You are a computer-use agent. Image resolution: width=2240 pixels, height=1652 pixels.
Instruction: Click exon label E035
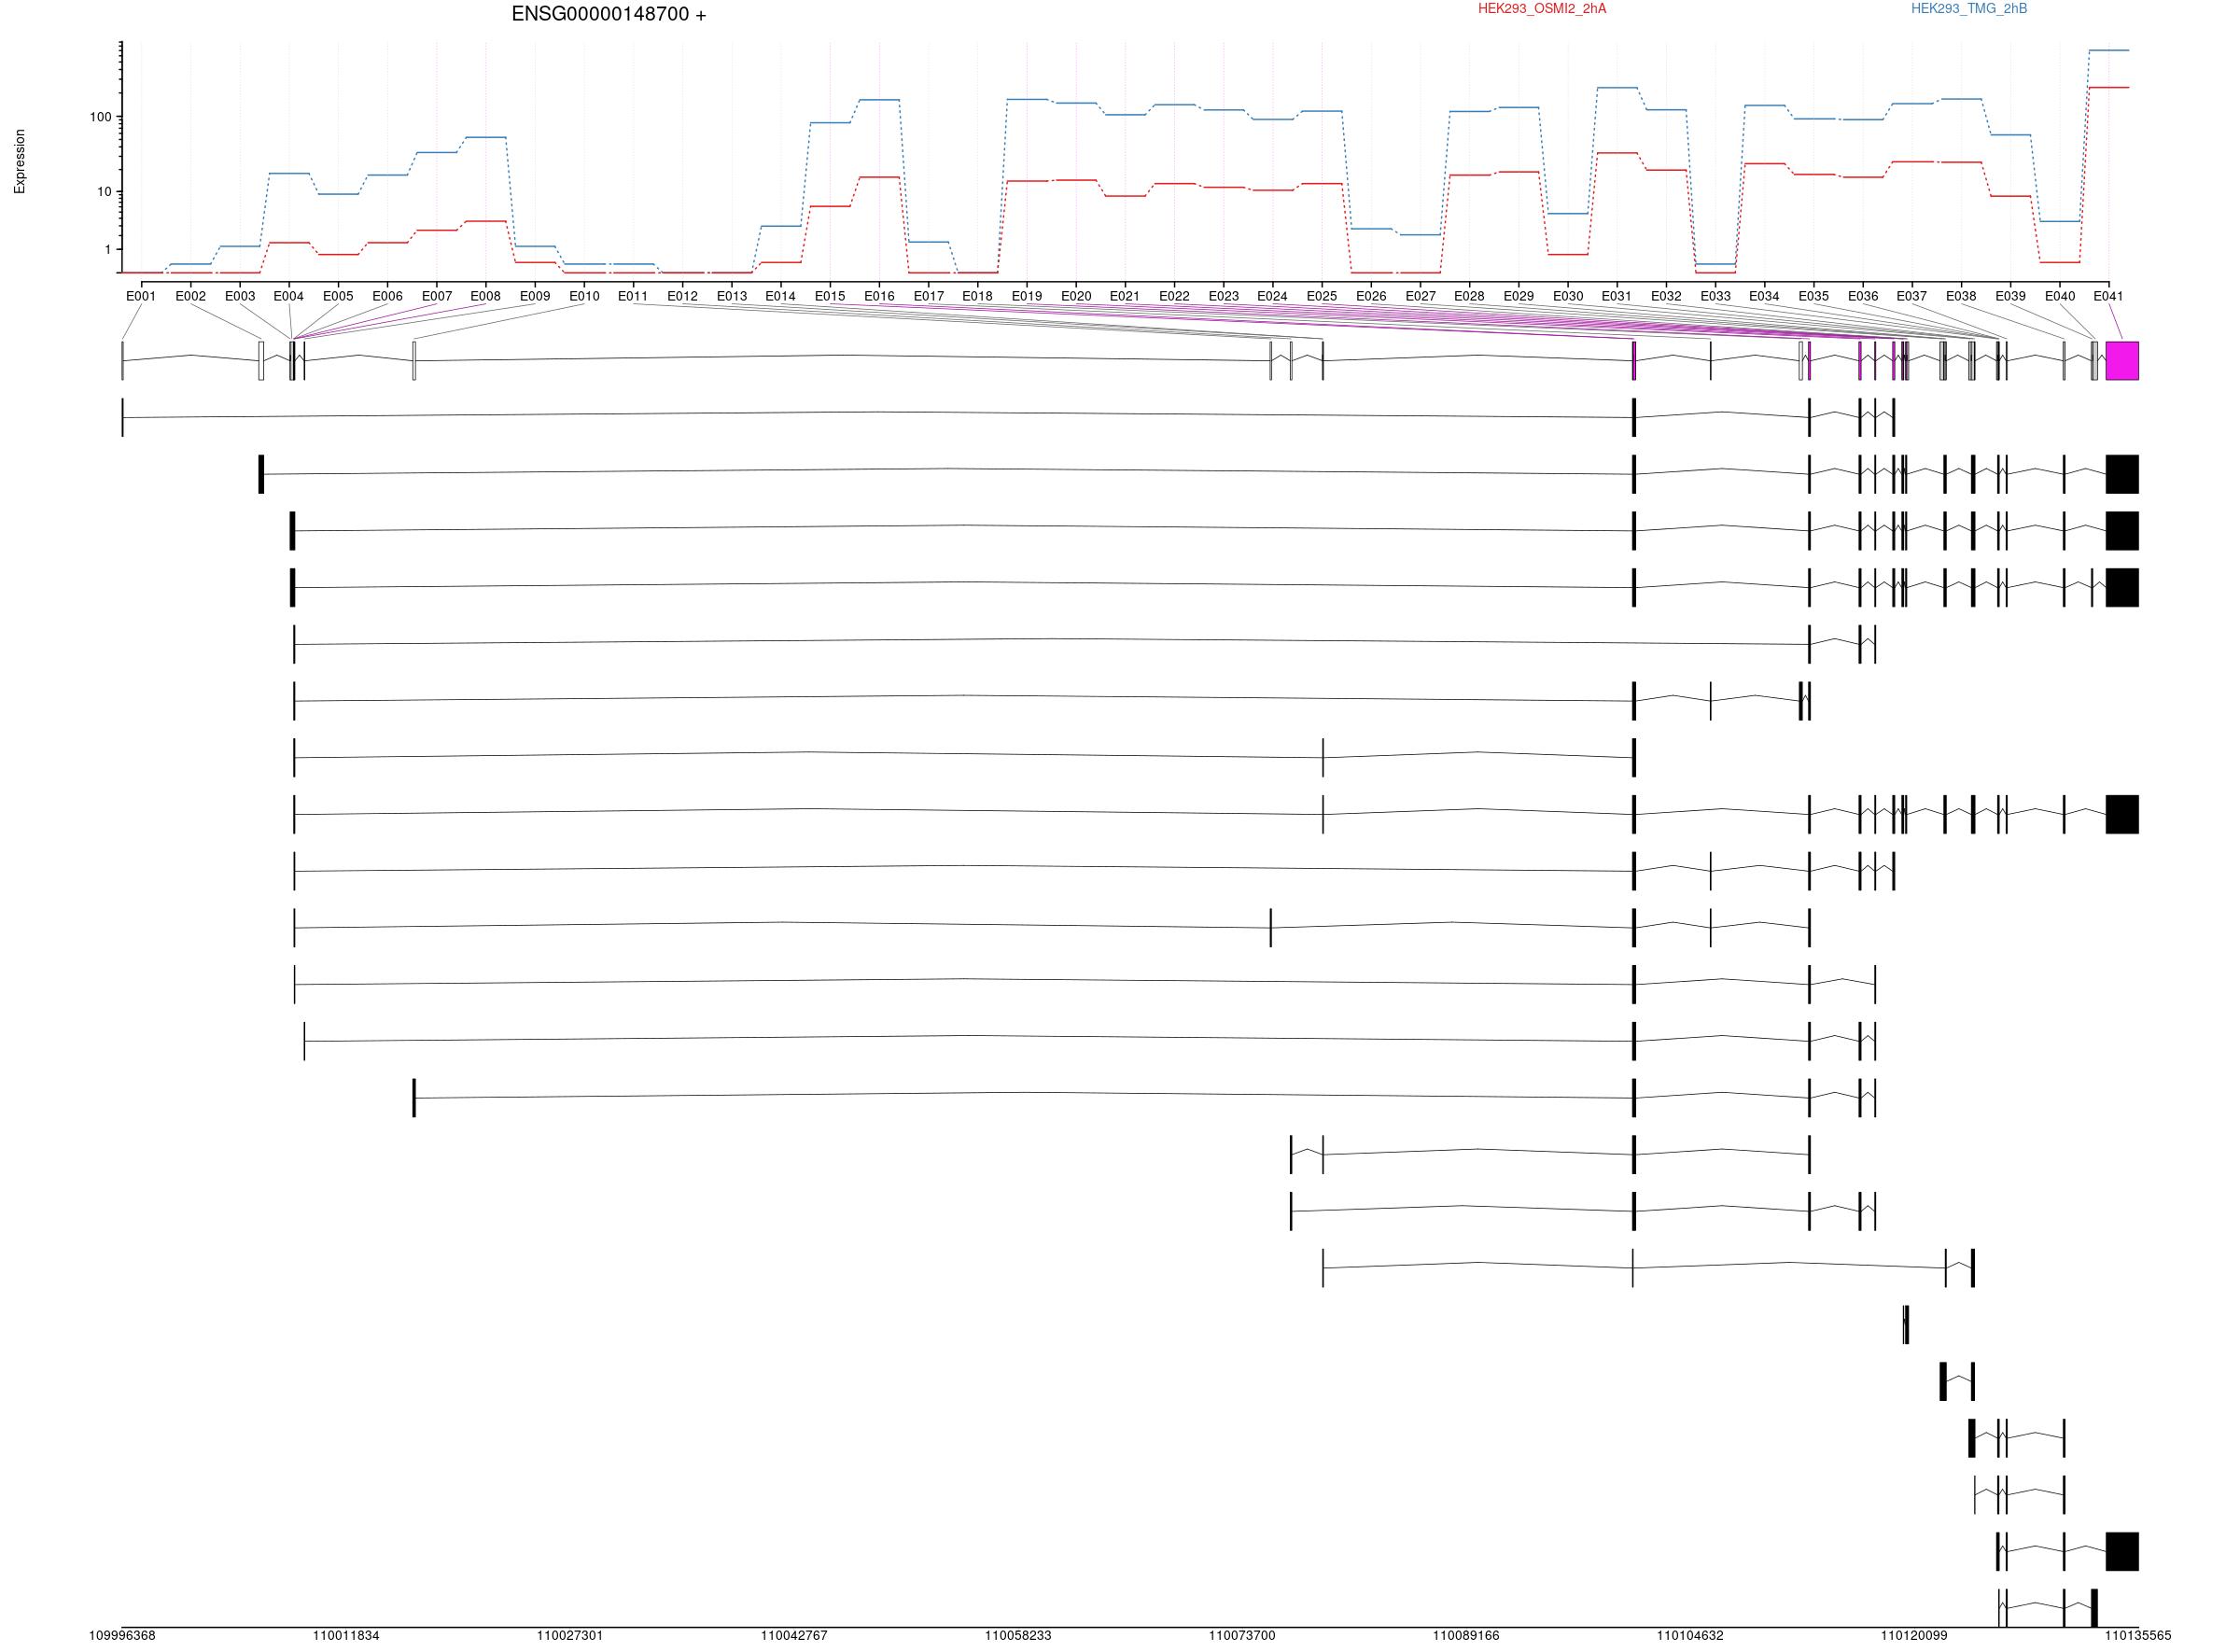point(1814,296)
